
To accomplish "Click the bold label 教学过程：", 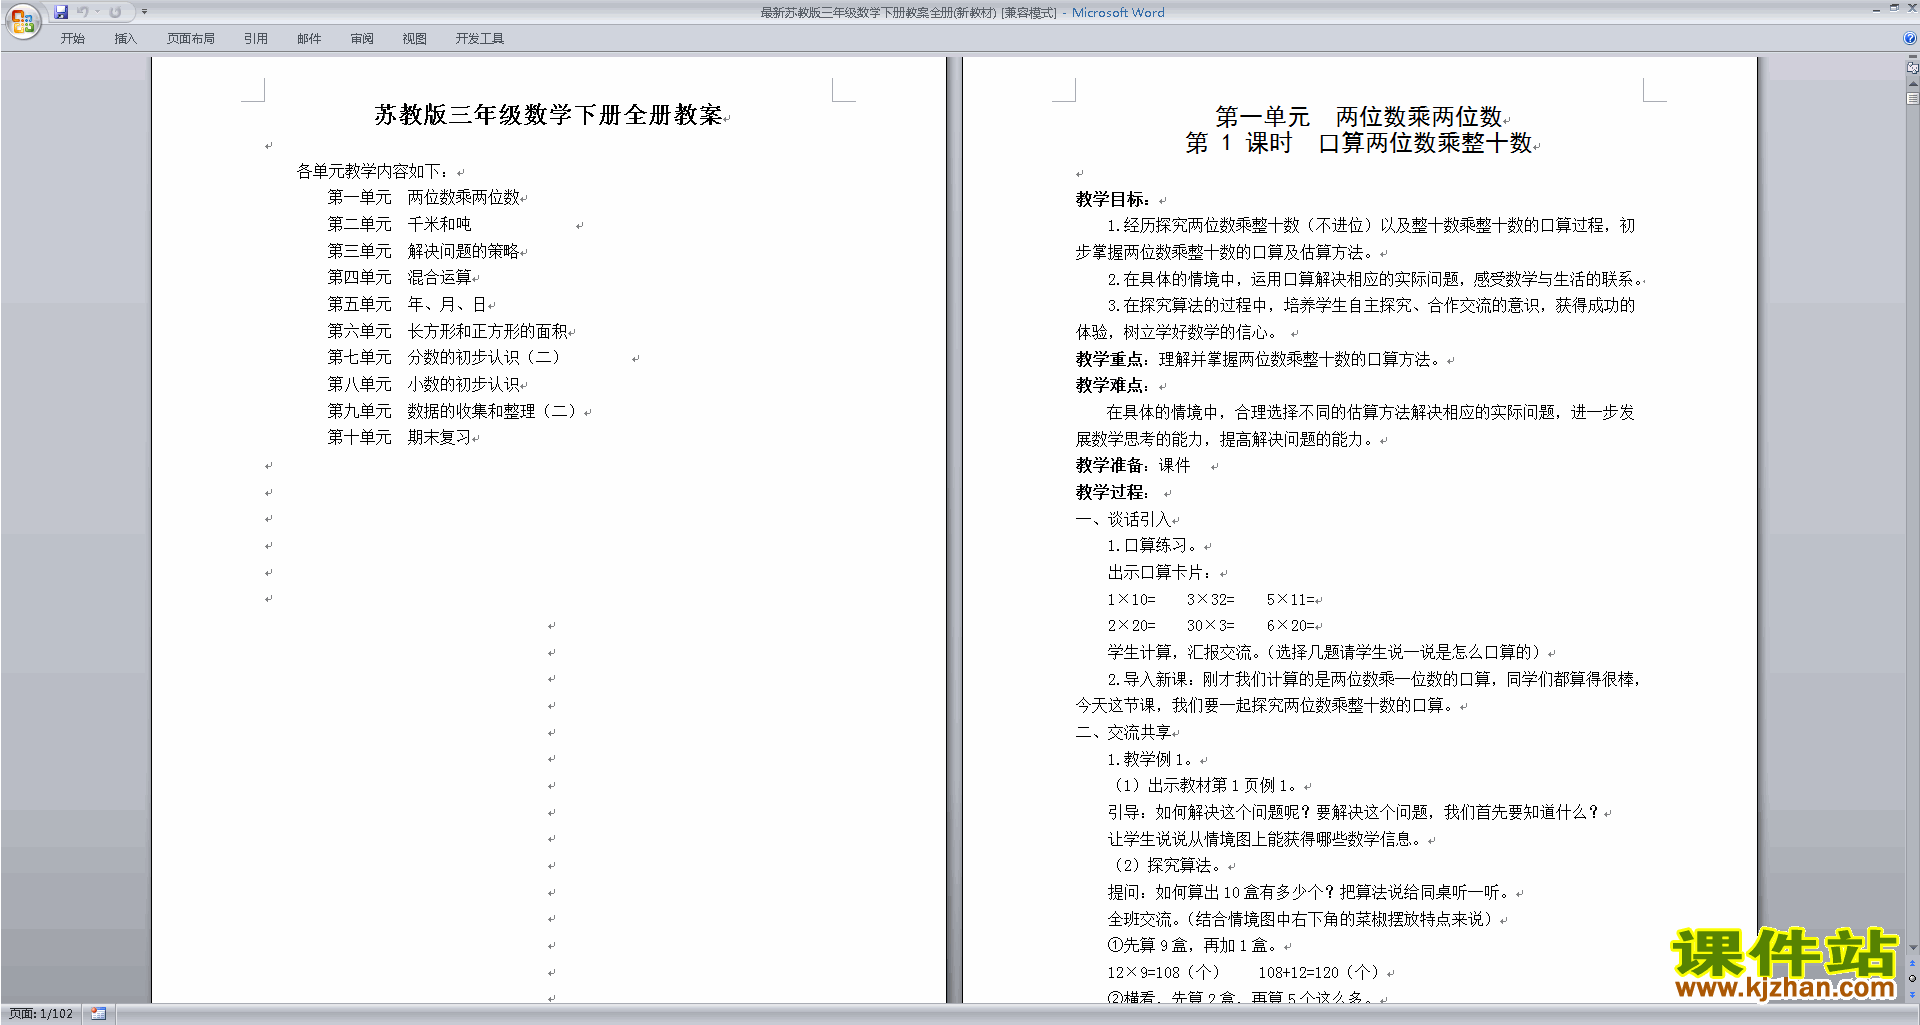I will point(1113,492).
